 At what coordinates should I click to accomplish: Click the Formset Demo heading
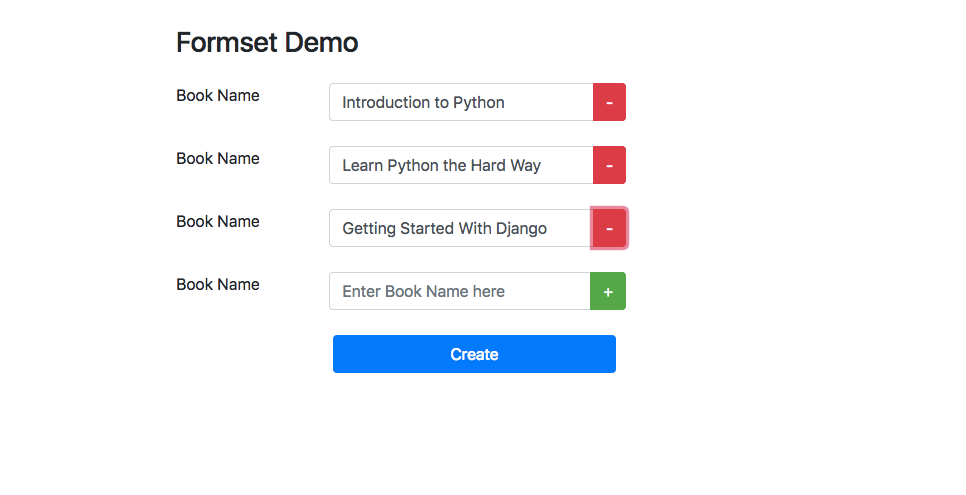(x=267, y=43)
